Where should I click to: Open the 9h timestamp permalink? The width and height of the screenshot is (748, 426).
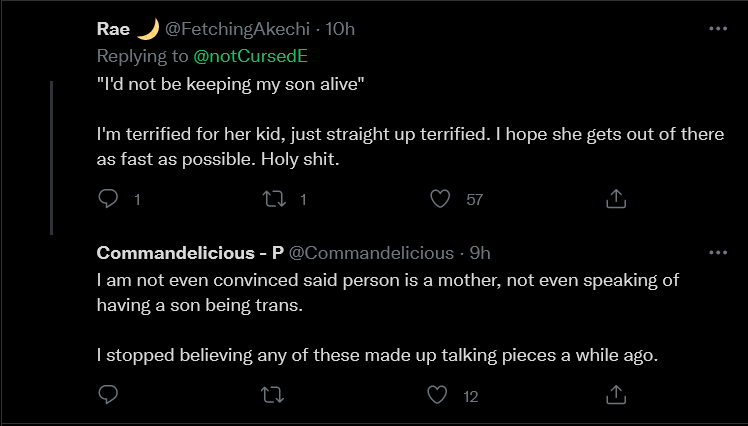(480, 253)
